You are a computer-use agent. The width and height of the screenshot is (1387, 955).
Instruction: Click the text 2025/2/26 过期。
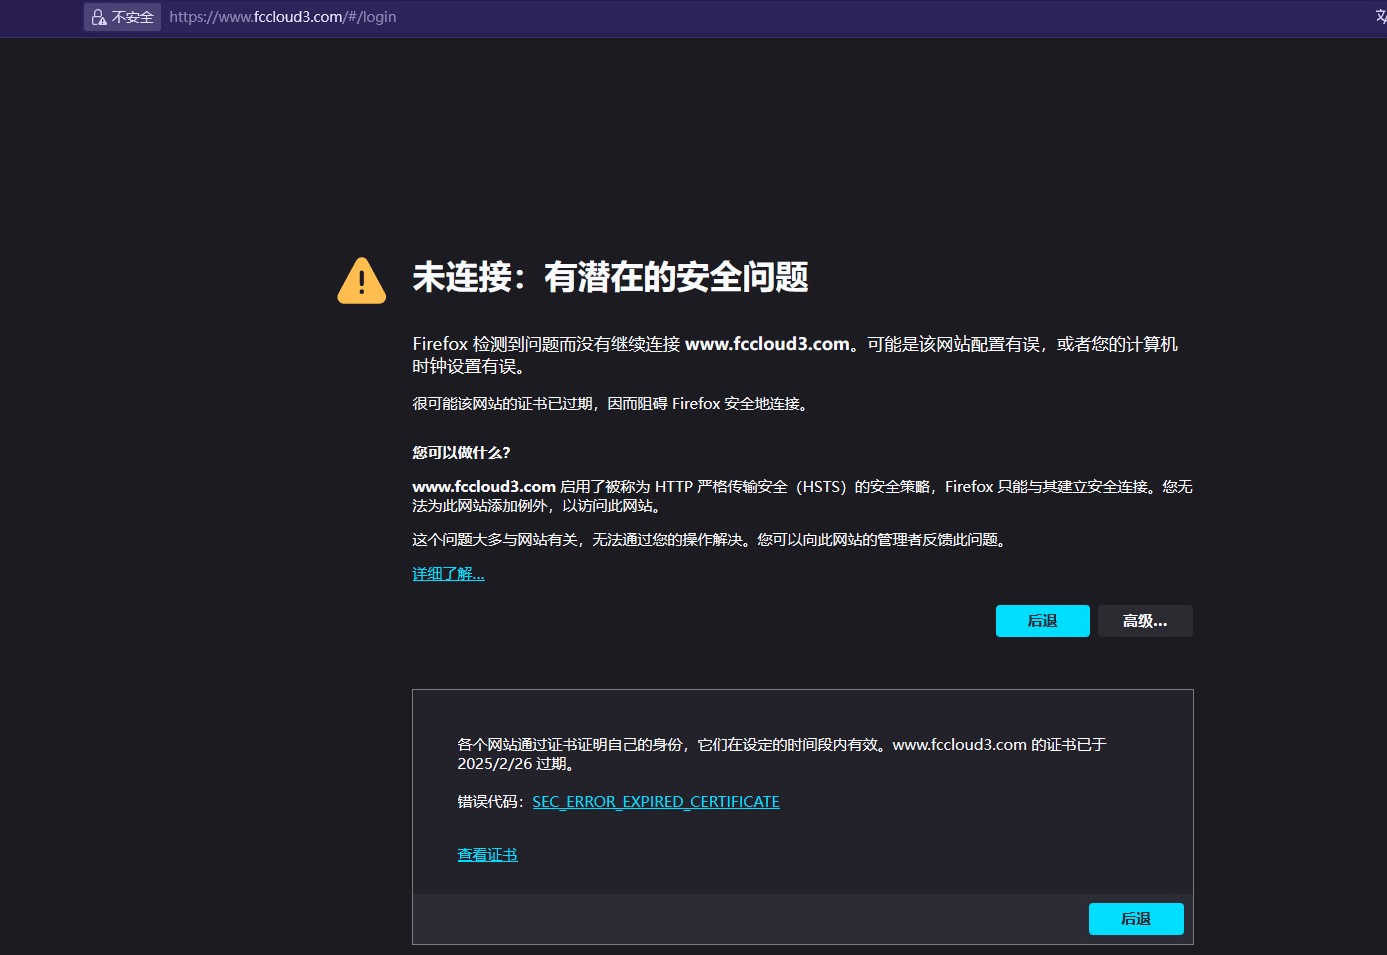coord(516,764)
